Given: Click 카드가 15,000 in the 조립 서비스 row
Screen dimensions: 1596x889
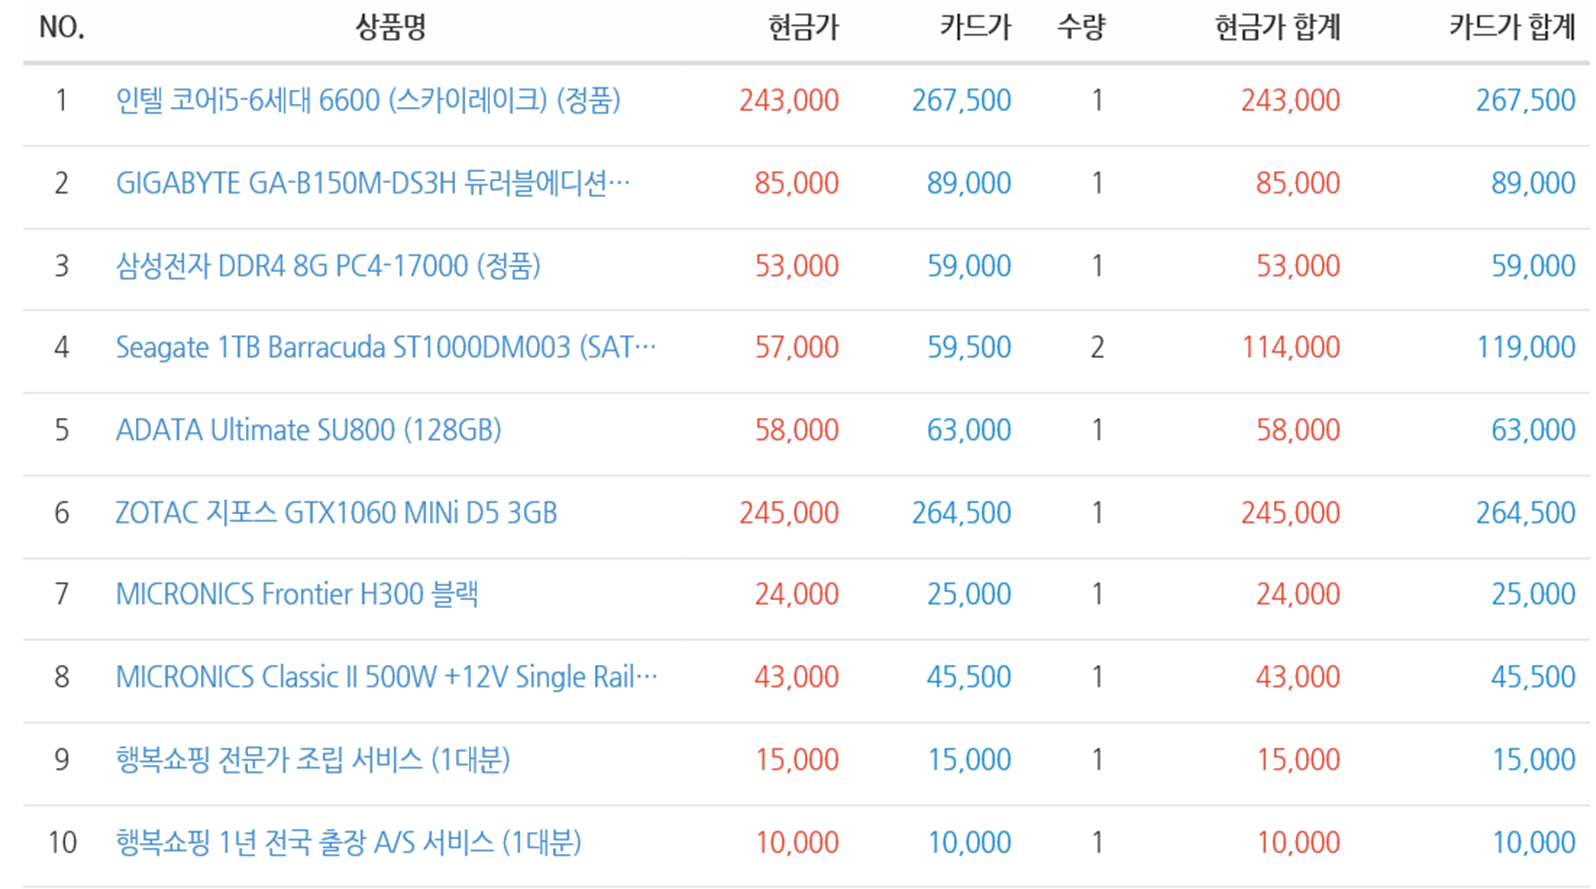Looking at the screenshot, I should tap(969, 760).
